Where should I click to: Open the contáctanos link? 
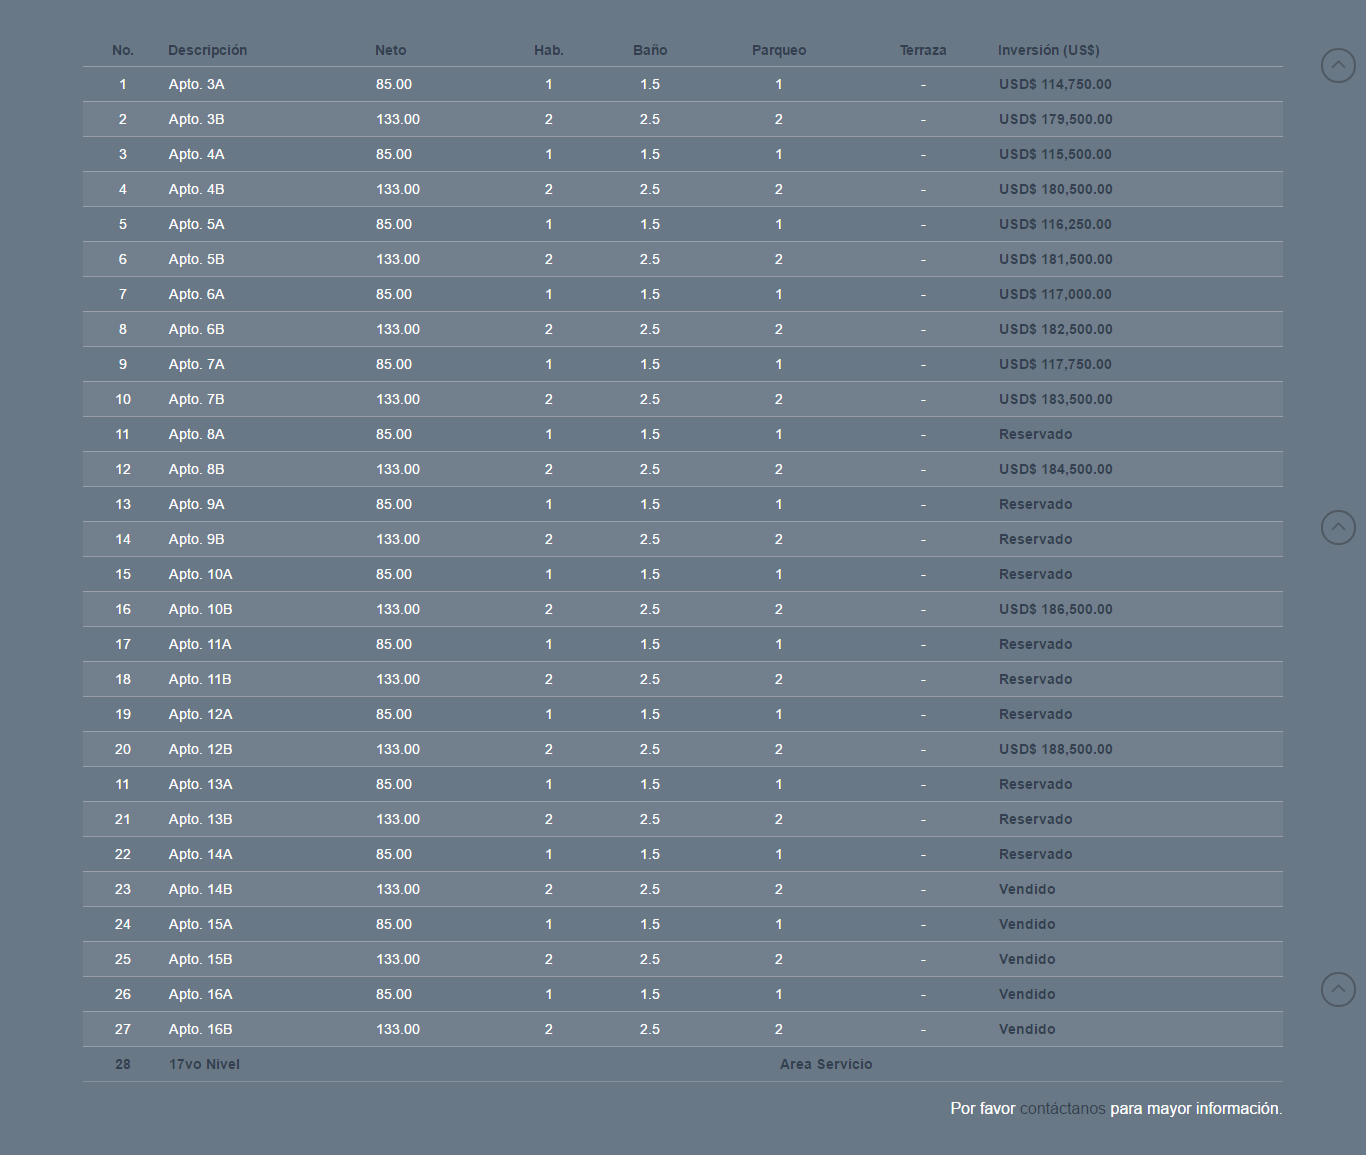tap(1062, 1109)
